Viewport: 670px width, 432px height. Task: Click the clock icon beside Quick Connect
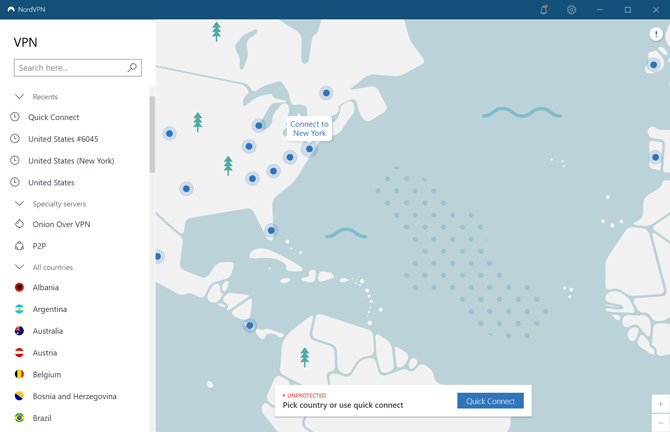click(15, 117)
